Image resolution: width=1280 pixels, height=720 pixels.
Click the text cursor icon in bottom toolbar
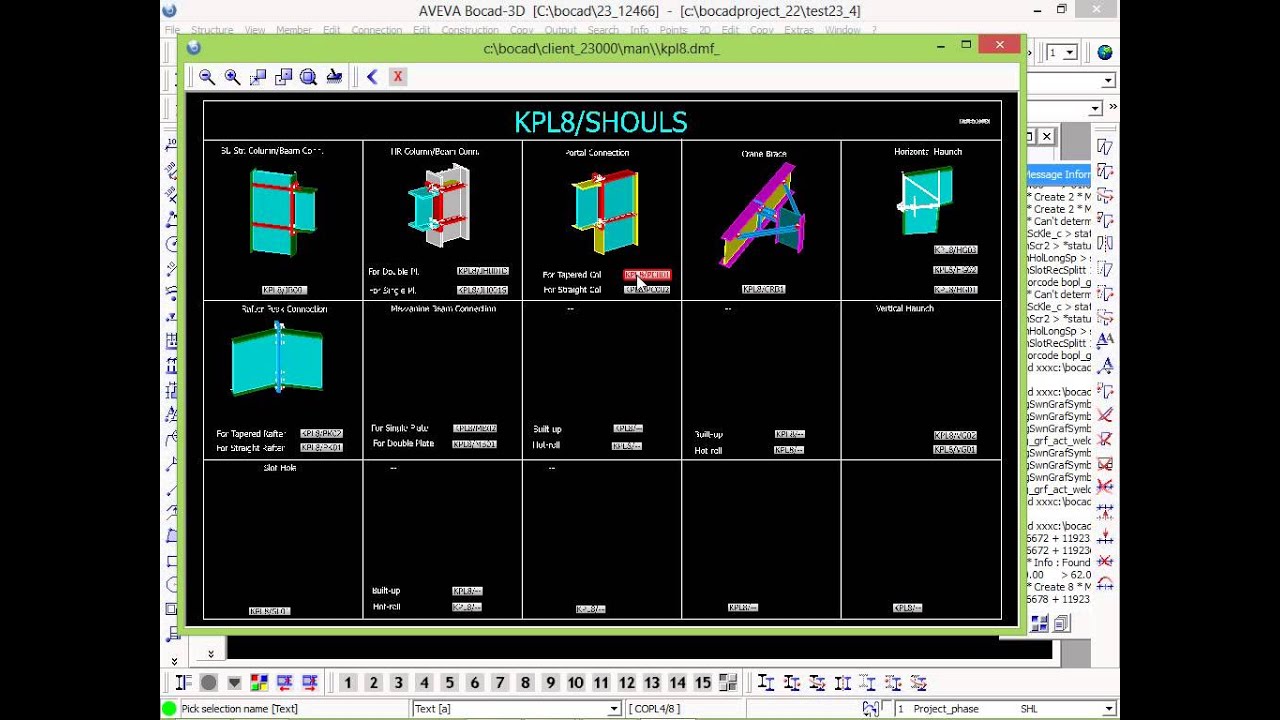pyautogui.click(x=183, y=683)
